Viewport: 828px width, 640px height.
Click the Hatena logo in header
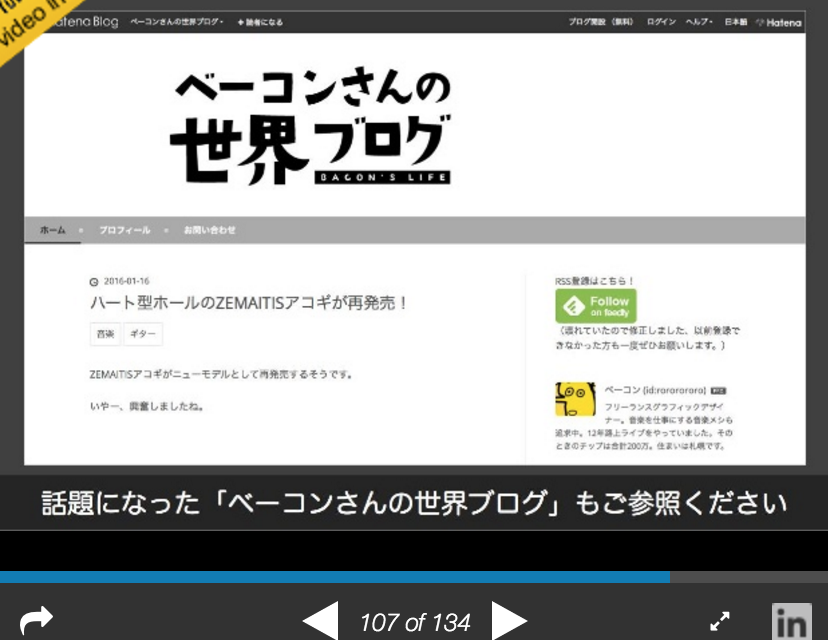coord(778,22)
